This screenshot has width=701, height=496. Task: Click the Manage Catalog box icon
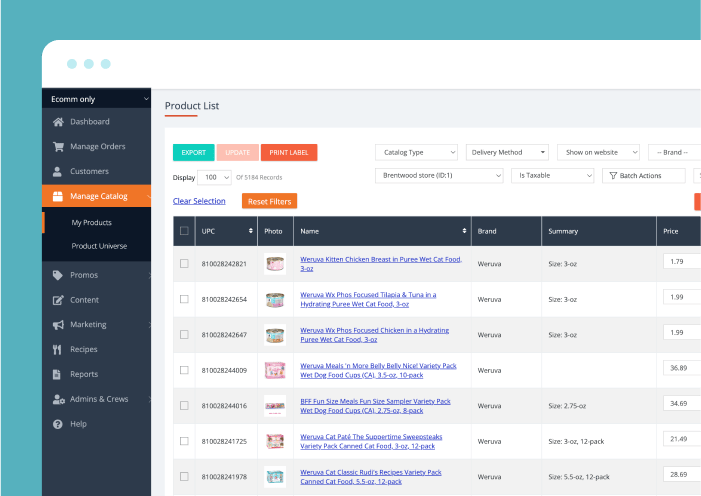58,196
